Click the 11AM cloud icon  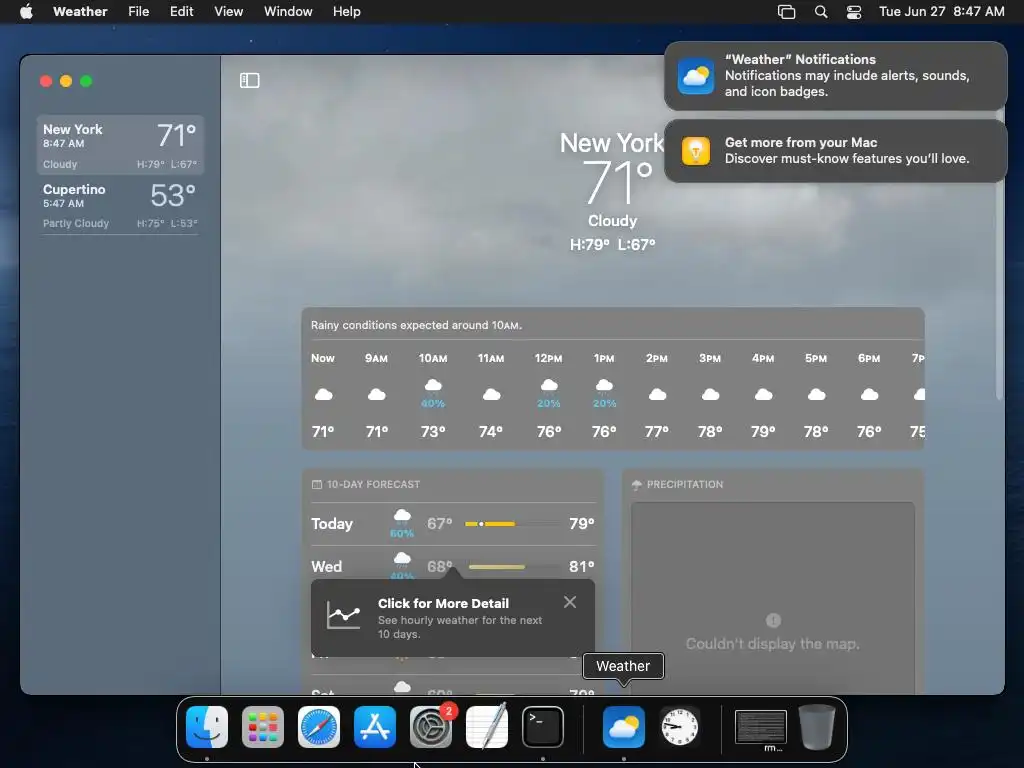[491, 394]
